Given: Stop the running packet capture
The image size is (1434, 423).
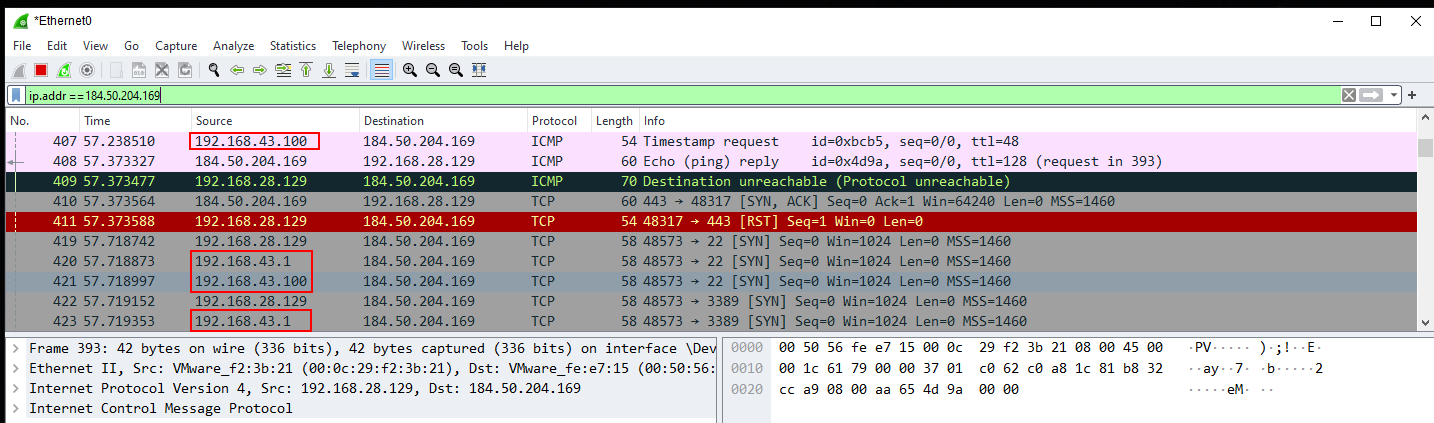Looking at the screenshot, I should [x=41, y=70].
